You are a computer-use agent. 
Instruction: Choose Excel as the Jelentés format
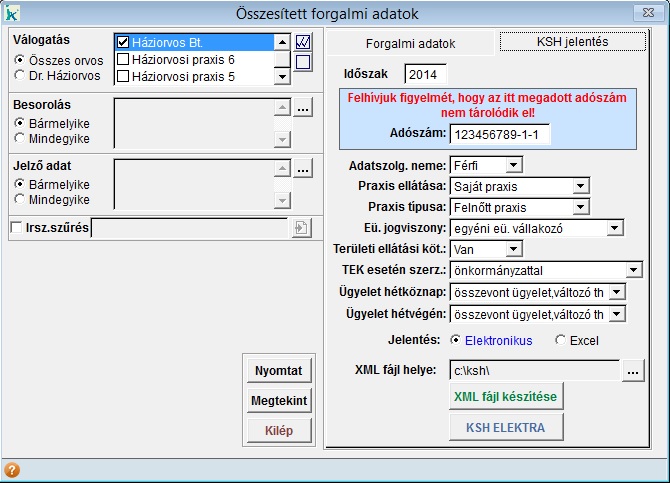pos(560,341)
